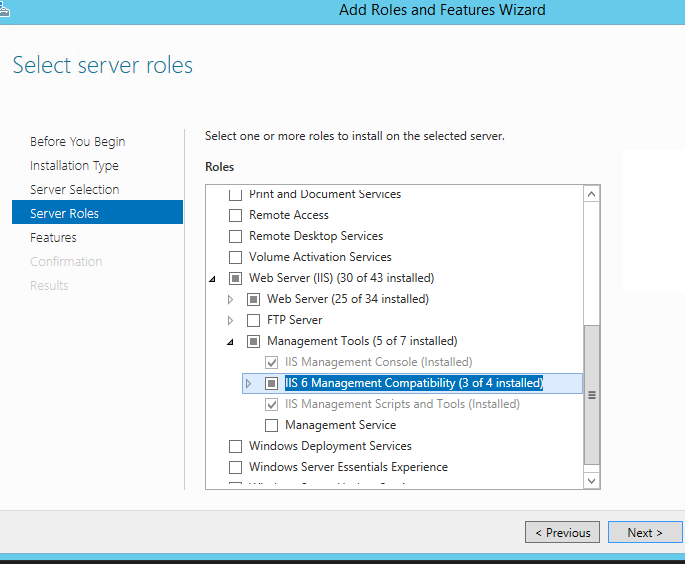The height and width of the screenshot is (564, 685).
Task: Select Windows Server Essentials Experience checkbox
Action: (236, 467)
